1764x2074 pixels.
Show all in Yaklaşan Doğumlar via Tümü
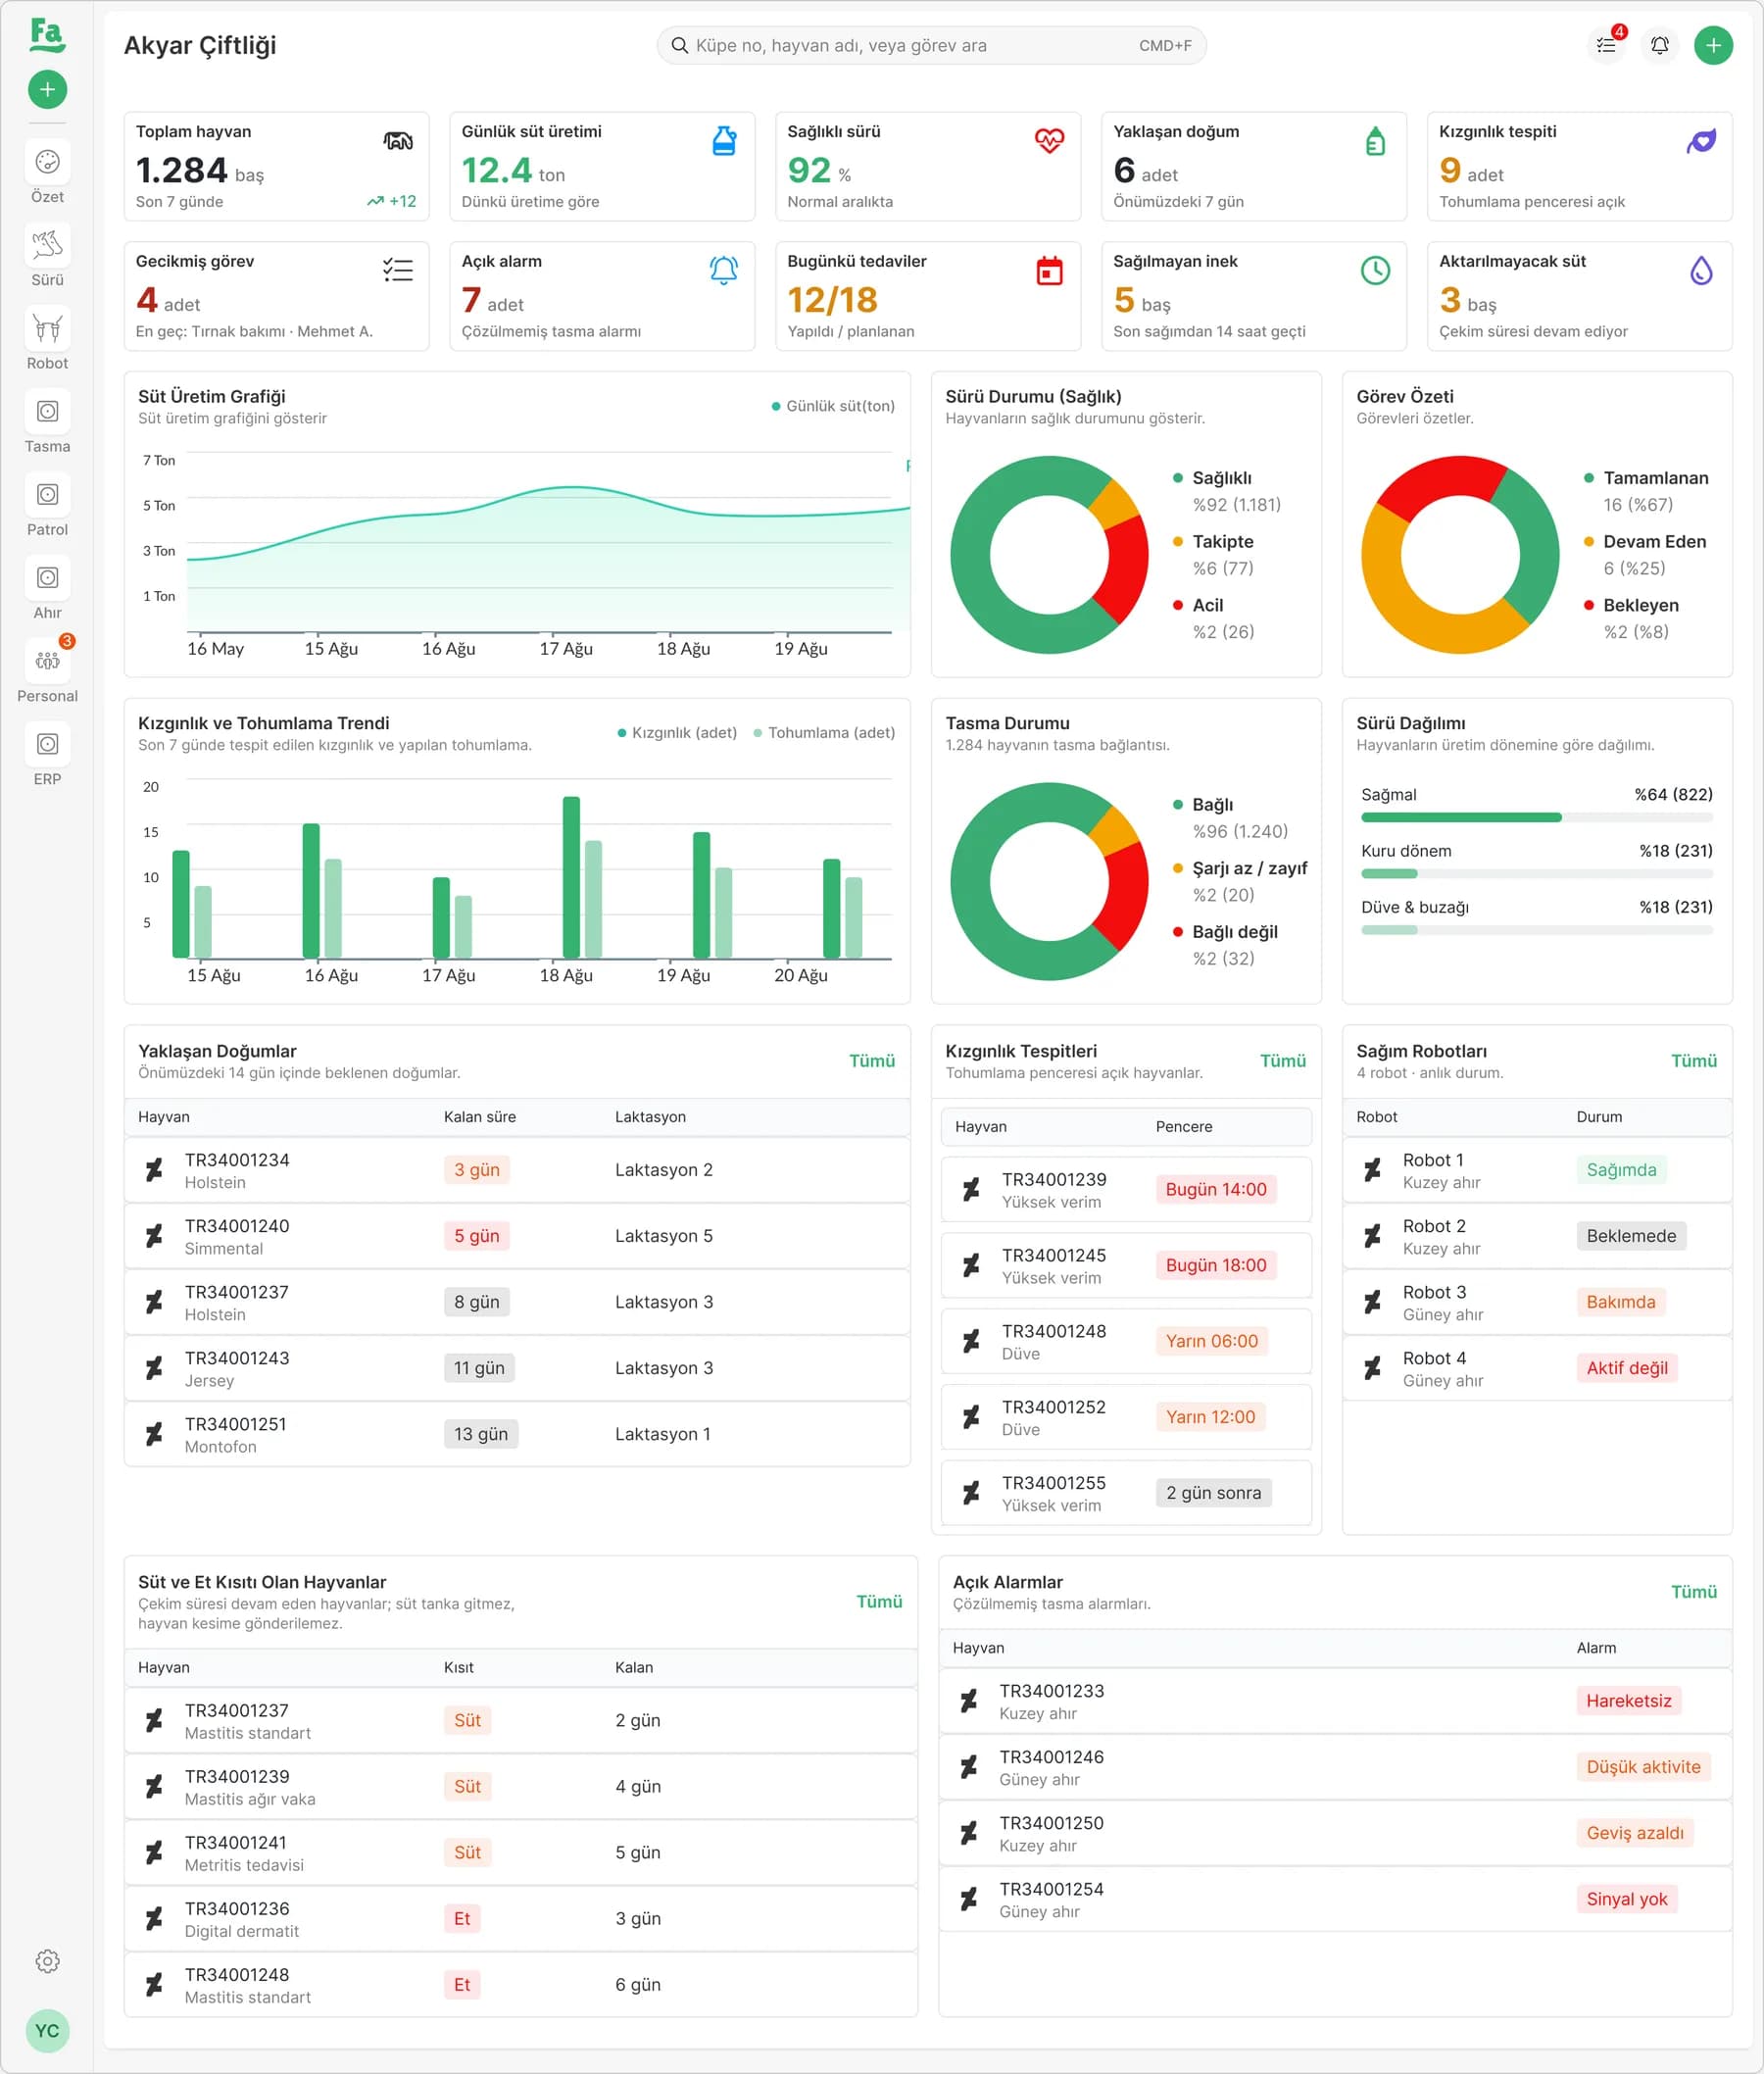(x=872, y=1061)
